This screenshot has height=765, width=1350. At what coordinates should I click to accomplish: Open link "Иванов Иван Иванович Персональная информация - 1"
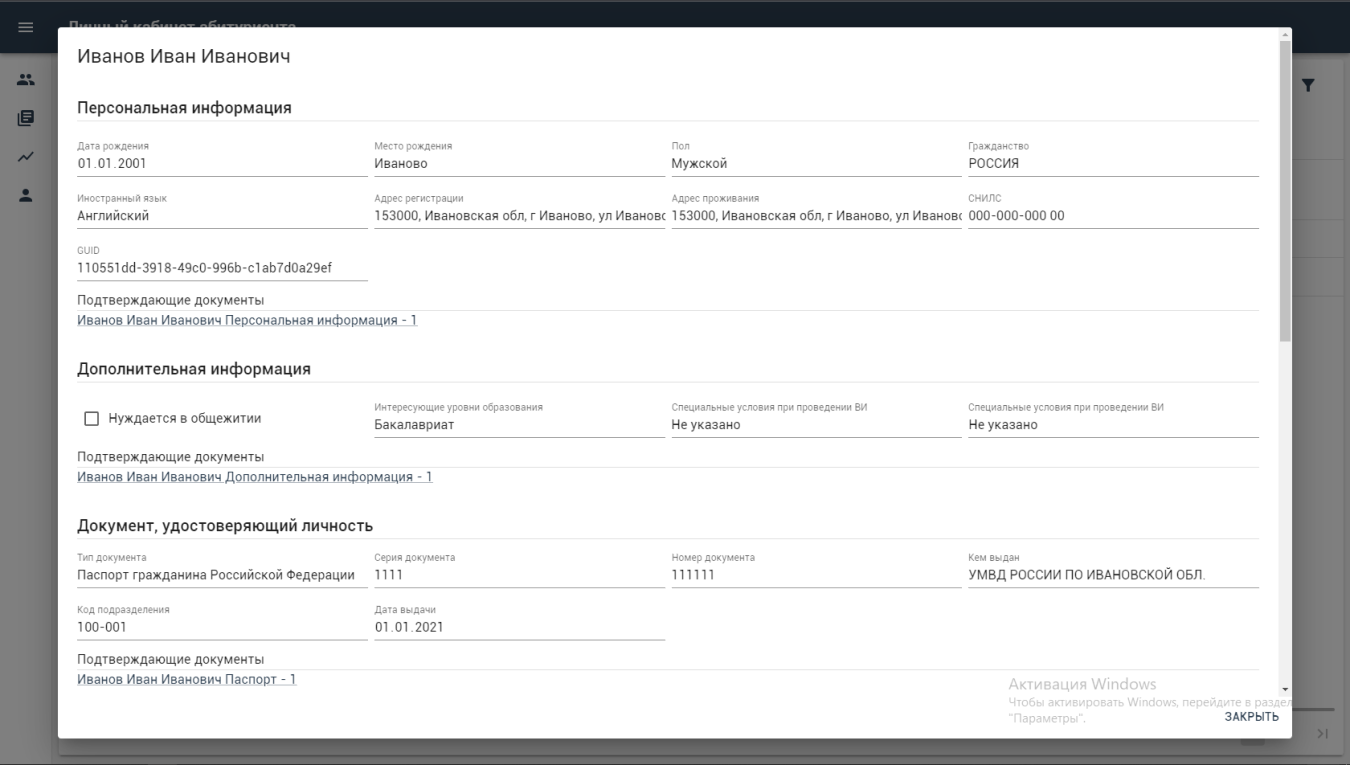pyautogui.click(x=247, y=321)
